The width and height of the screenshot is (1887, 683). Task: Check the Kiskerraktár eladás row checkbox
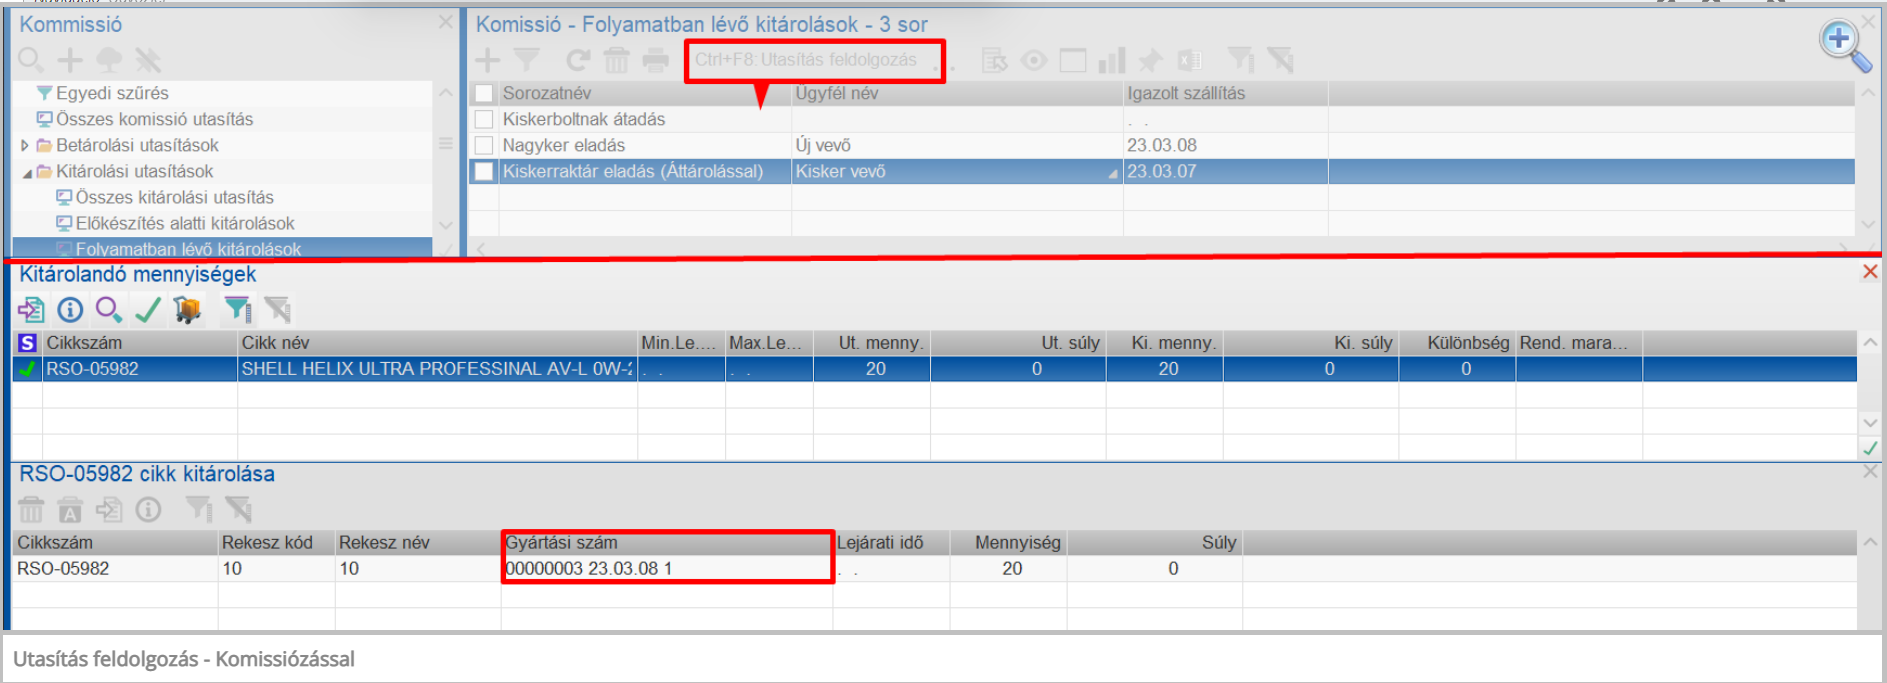[x=484, y=171]
